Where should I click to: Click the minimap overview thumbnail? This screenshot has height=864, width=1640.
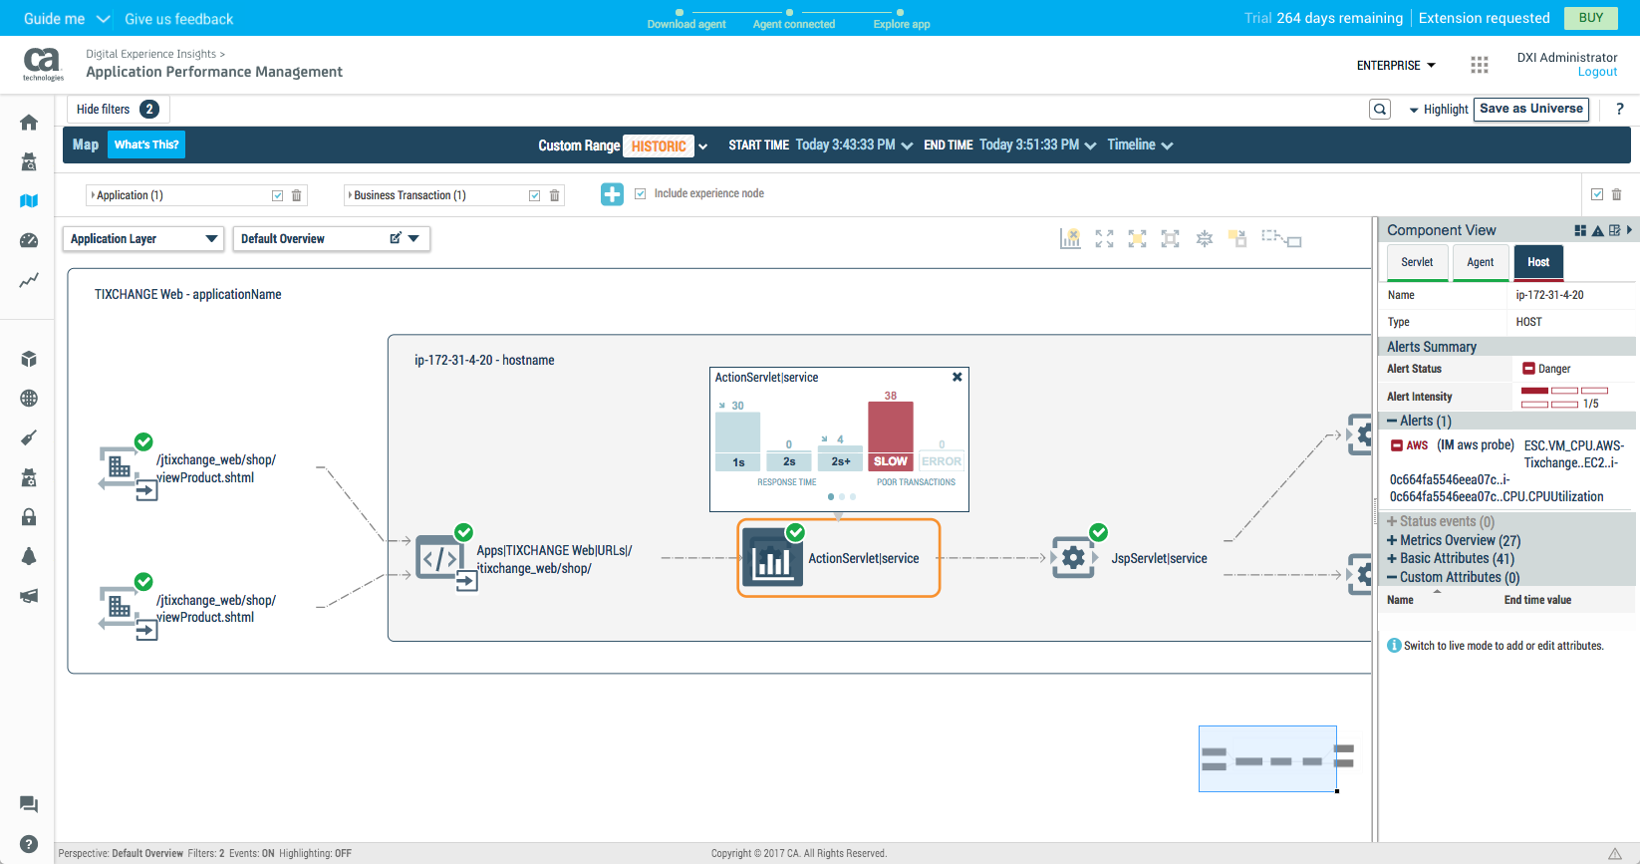coord(1267,759)
